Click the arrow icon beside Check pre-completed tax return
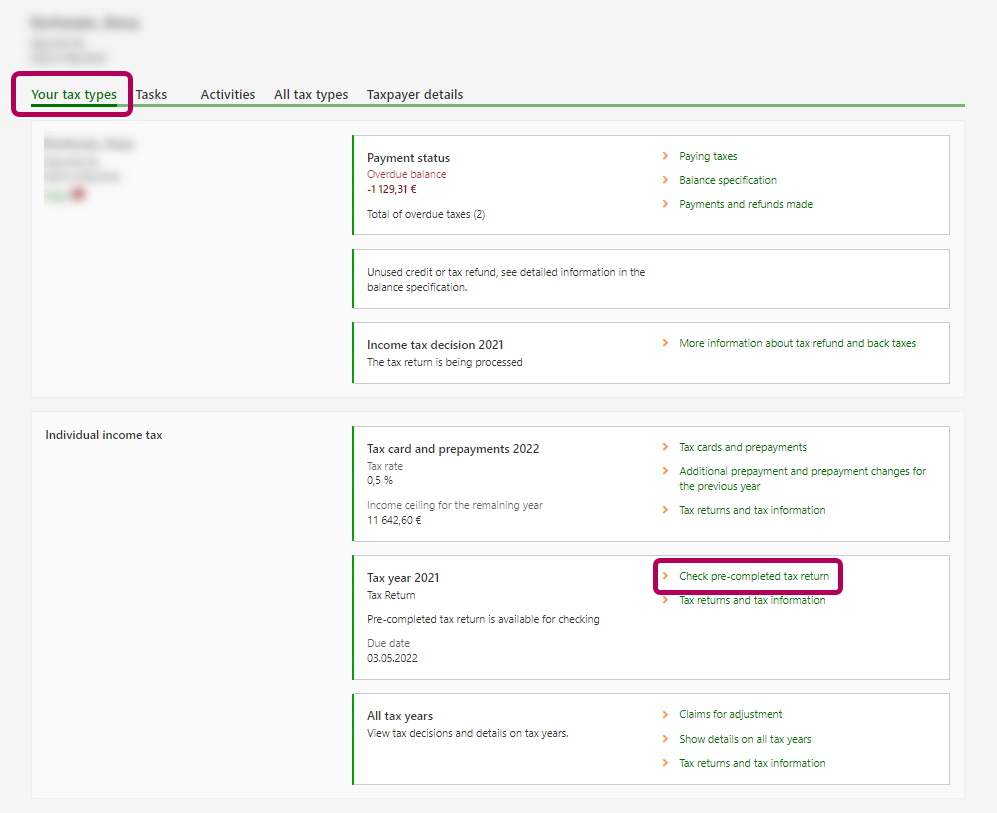 pos(666,576)
